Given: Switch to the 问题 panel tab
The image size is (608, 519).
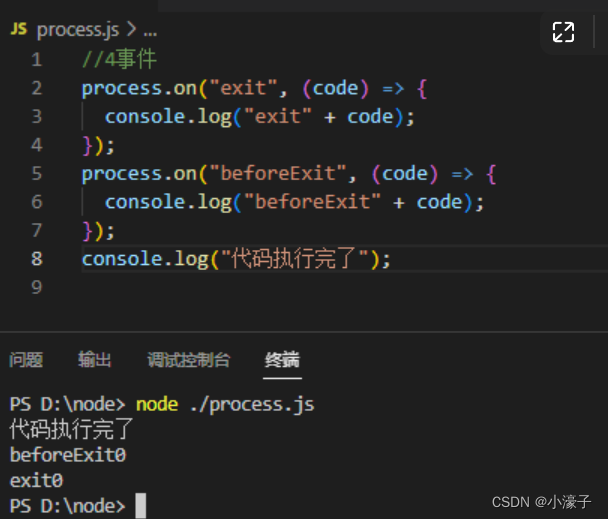Looking at the screenshot, I should pos(26,360).
